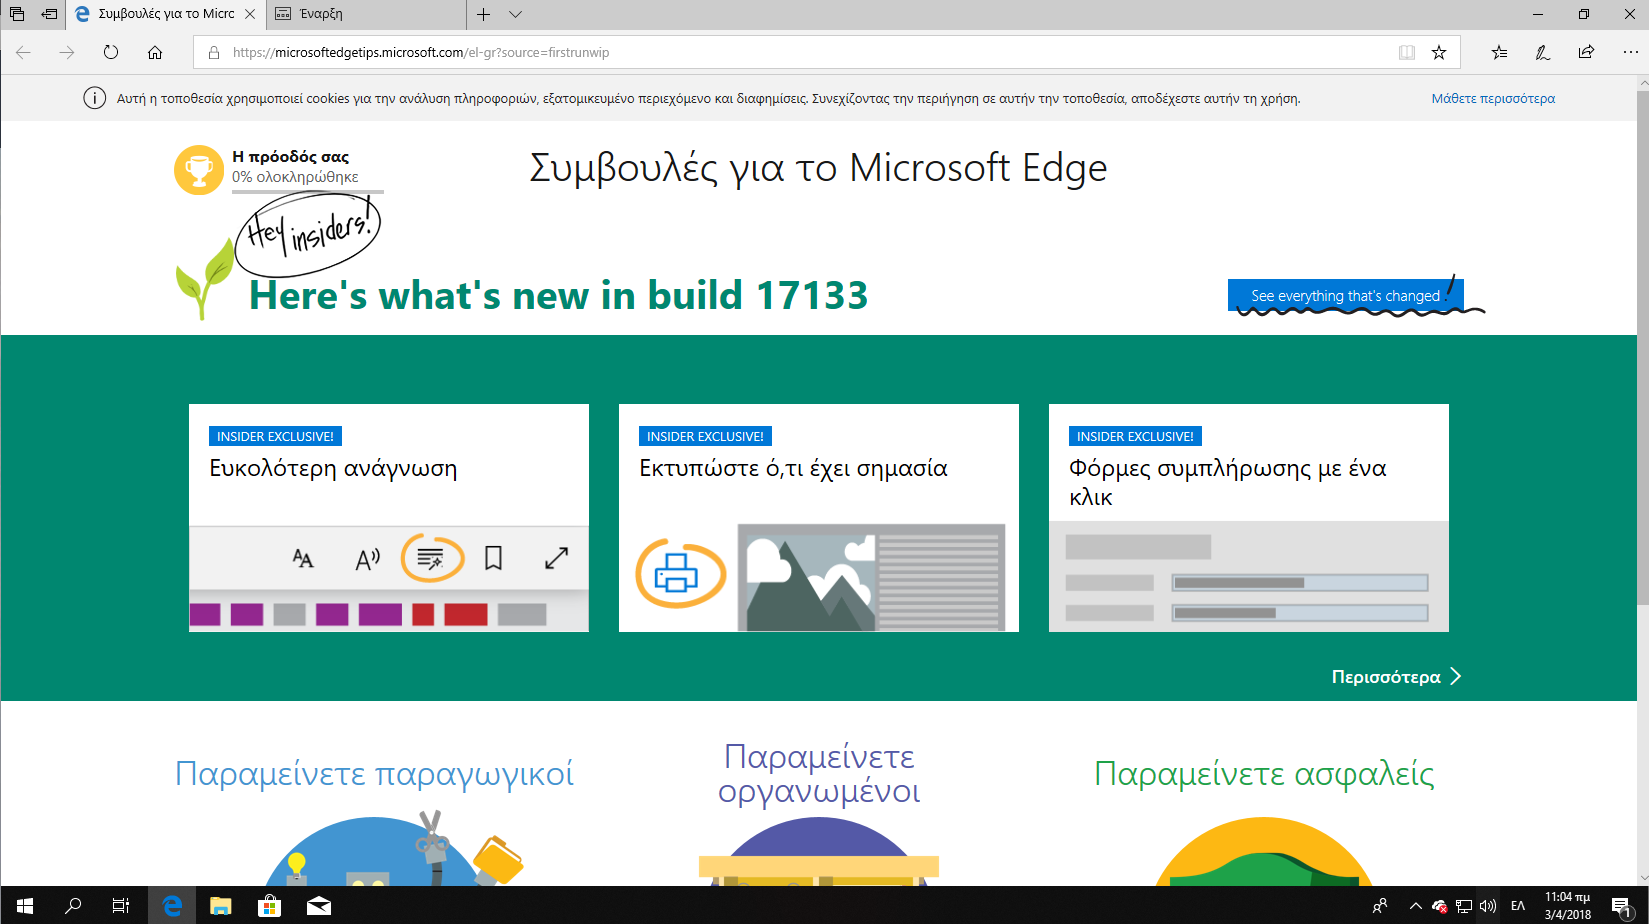
Task: Click the Παραμείνετε οργανωμένοι heading
Action: (819, 774)
